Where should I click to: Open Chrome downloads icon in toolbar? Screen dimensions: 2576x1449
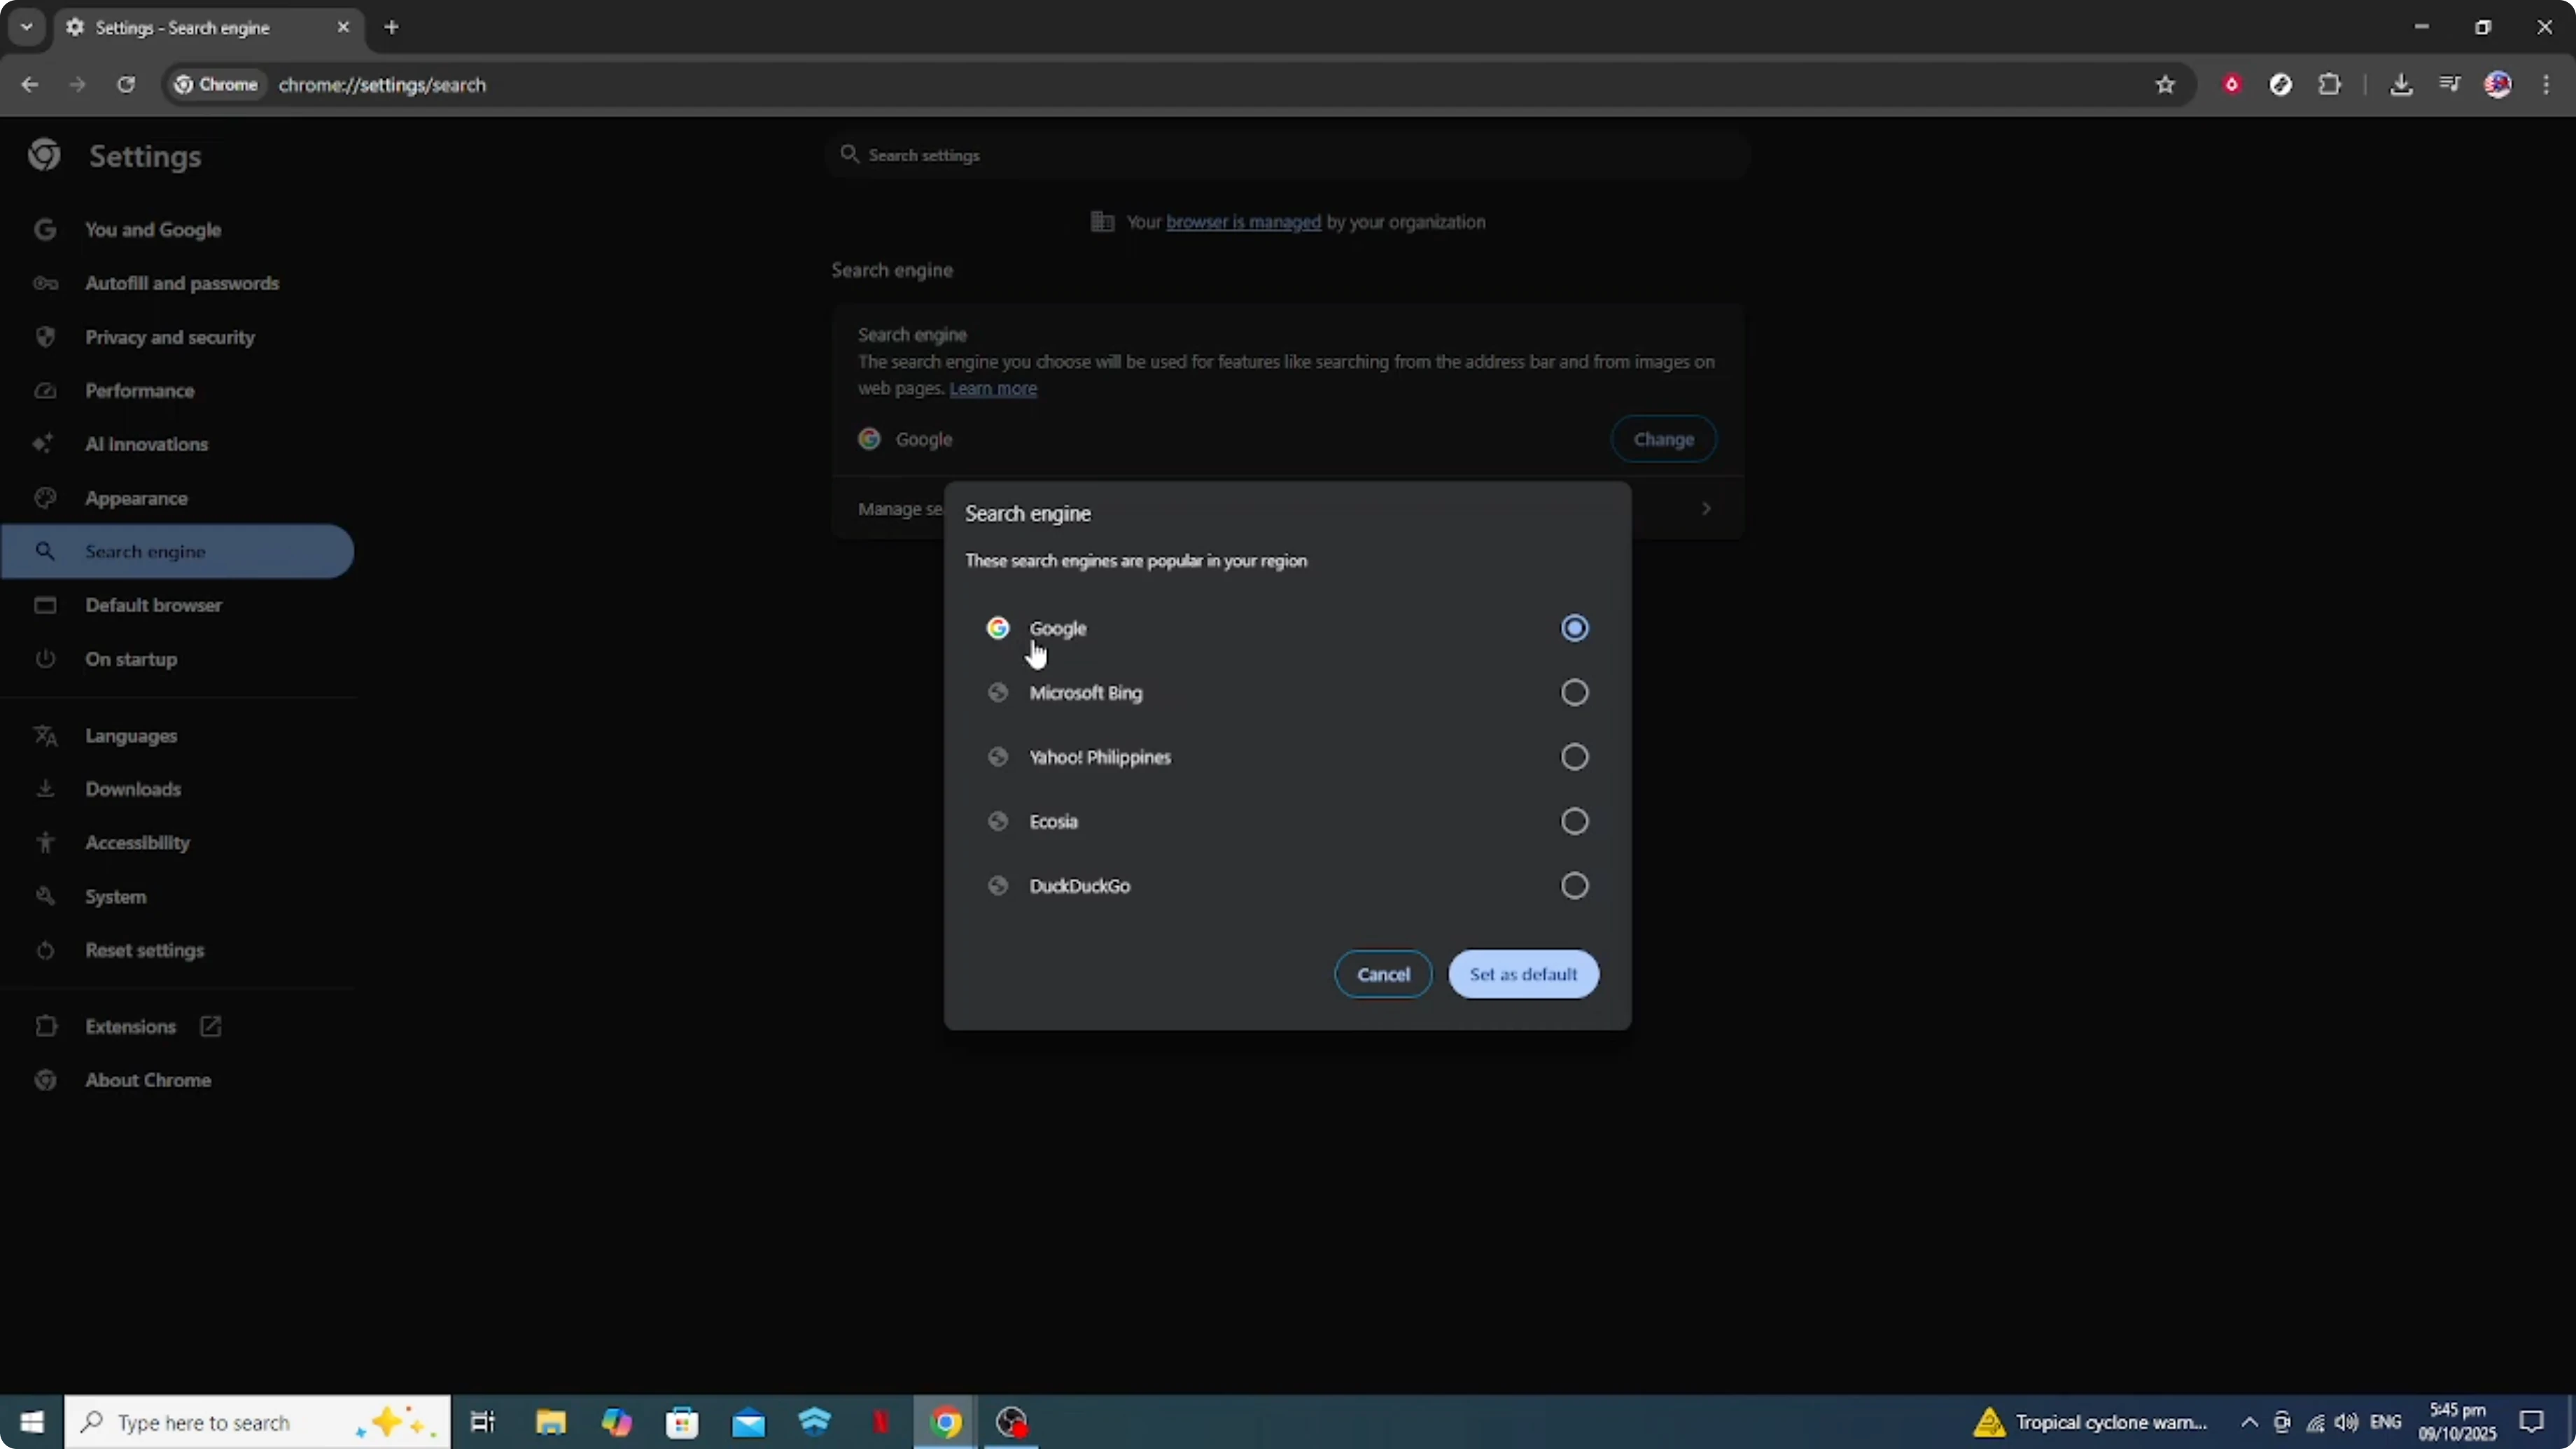tap(2400, 85)
